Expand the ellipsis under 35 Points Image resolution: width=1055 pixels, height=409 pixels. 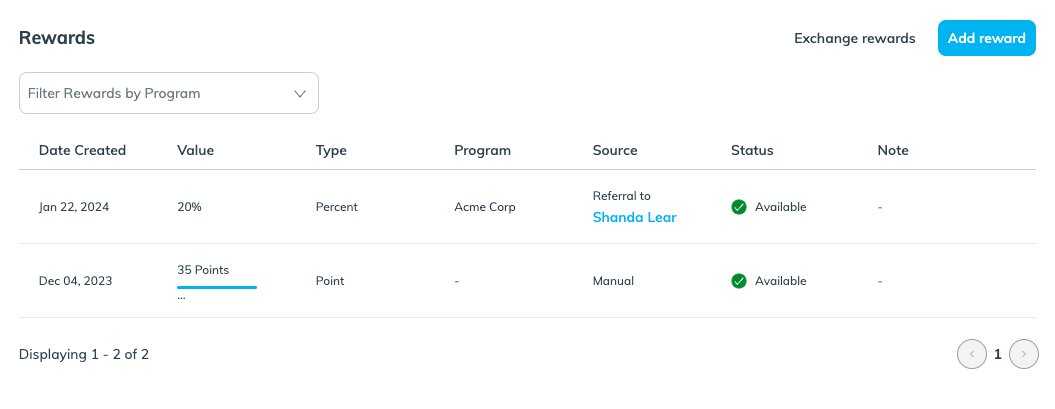coord(181,297)
